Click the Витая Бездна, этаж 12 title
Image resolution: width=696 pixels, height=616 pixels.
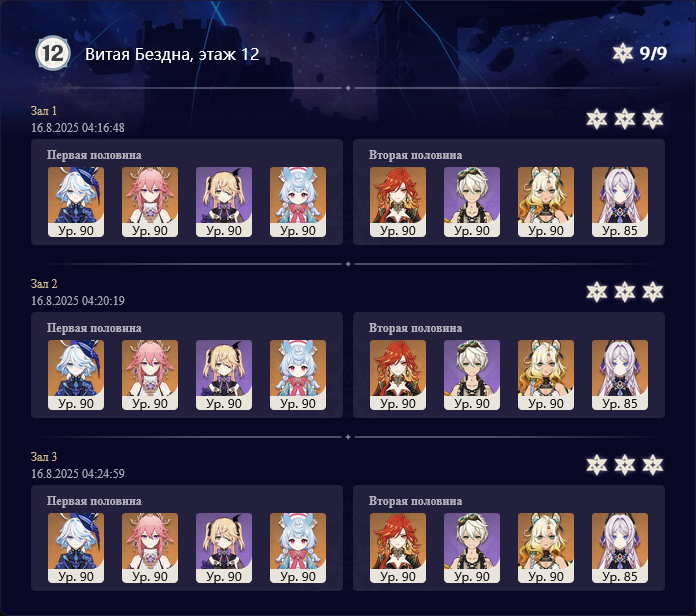[x=172, y=54]
